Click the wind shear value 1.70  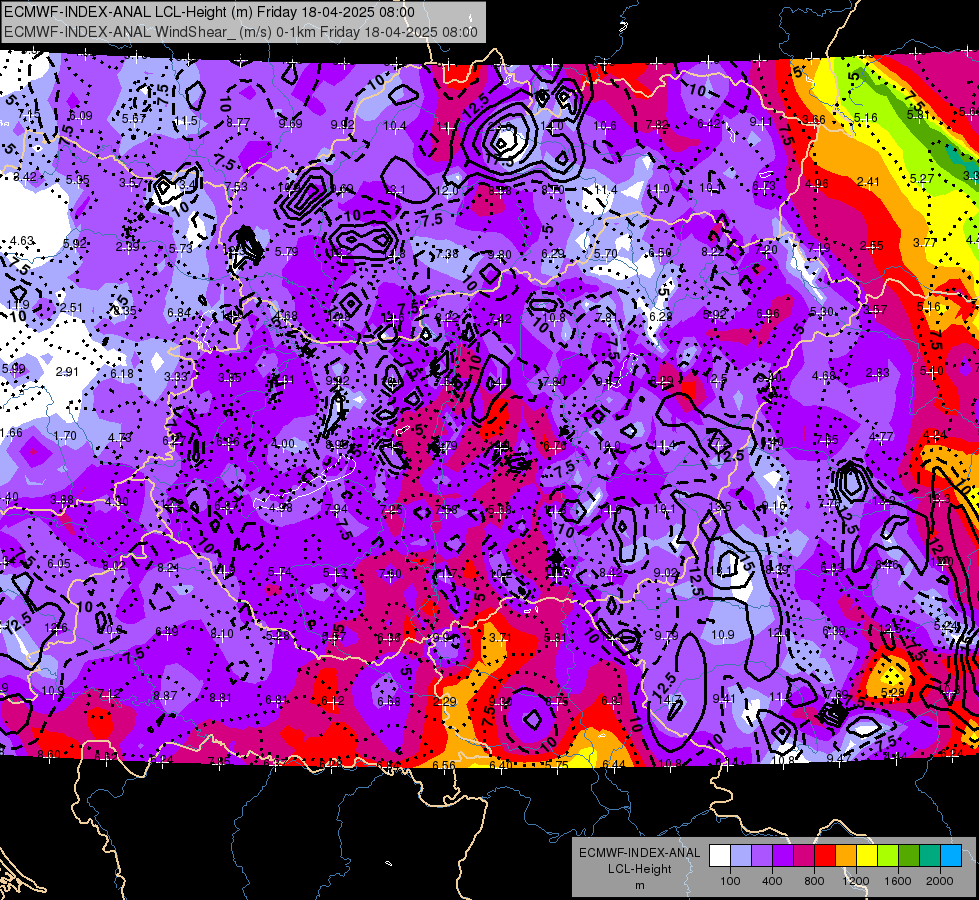coord(65,436)
